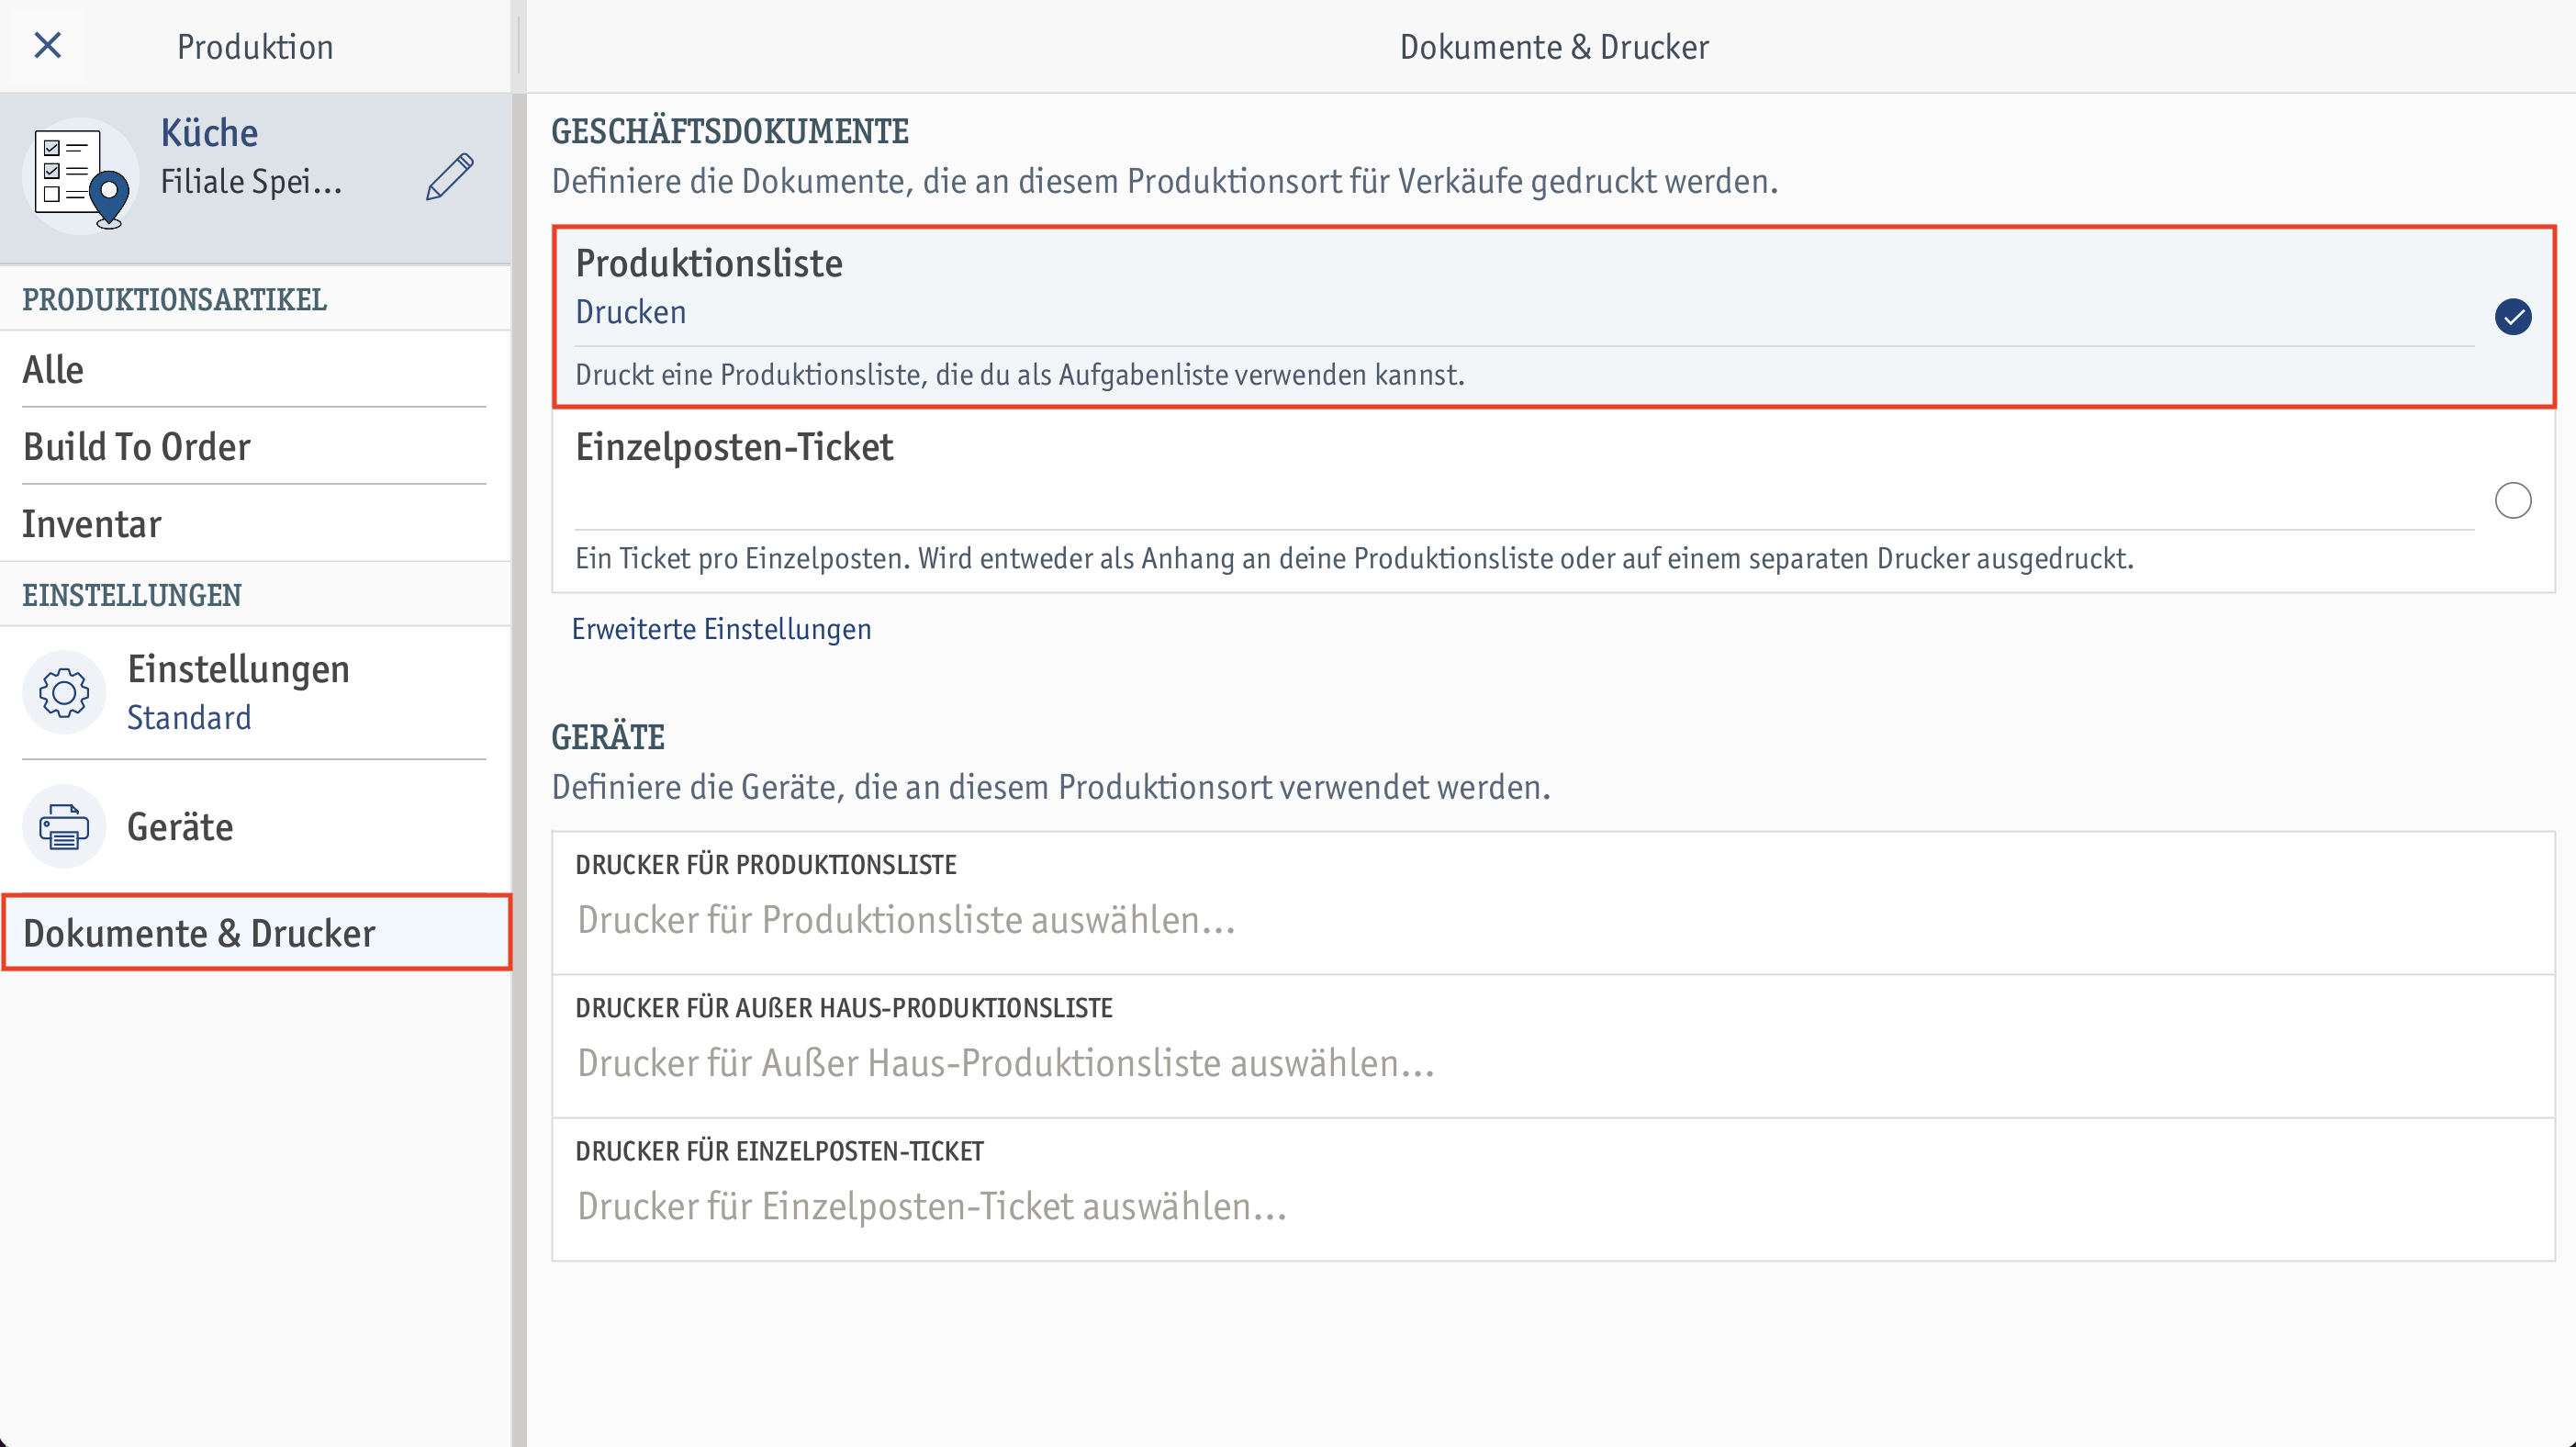
Task: Click the Küche location name header
Action: [x=209, y=132]
